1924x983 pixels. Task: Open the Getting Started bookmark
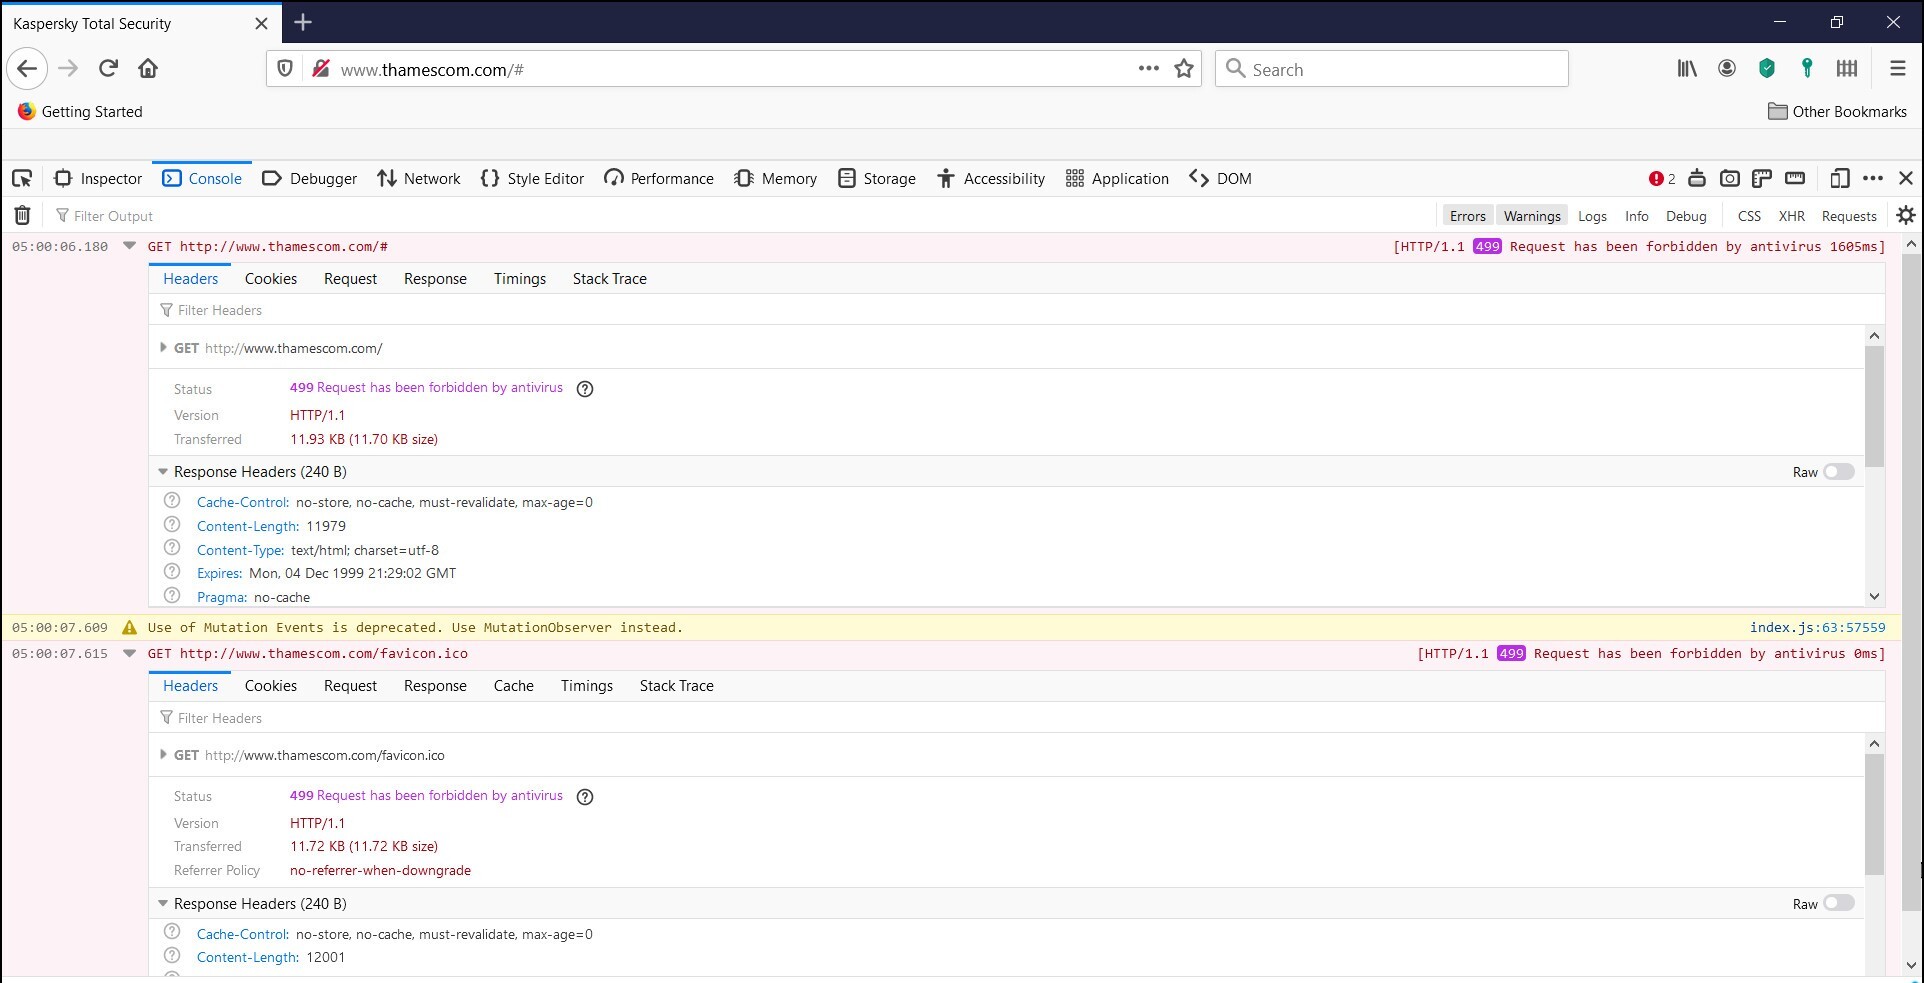pos(80,112)
